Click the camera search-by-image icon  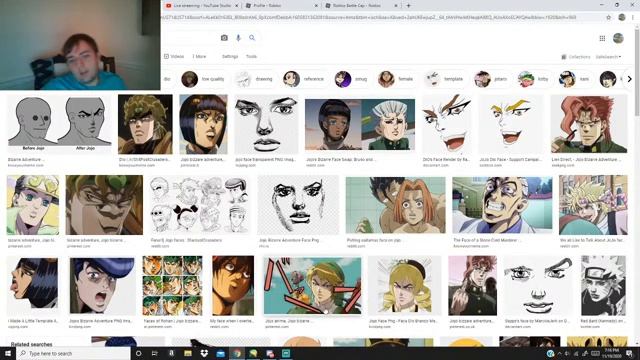point(224,38)
